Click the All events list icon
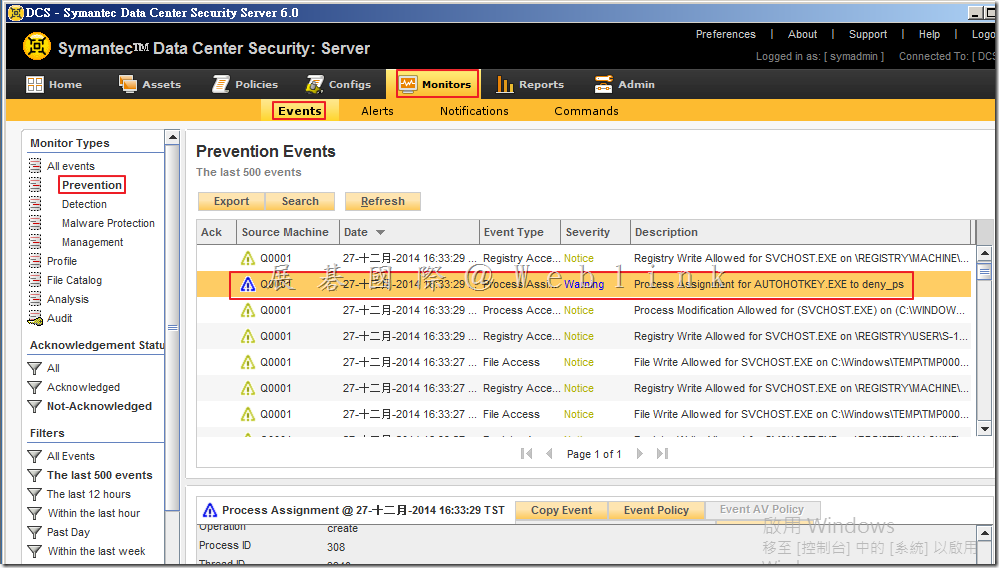The width and height of the screenshot is (999, 568). (x=35, y=166)
